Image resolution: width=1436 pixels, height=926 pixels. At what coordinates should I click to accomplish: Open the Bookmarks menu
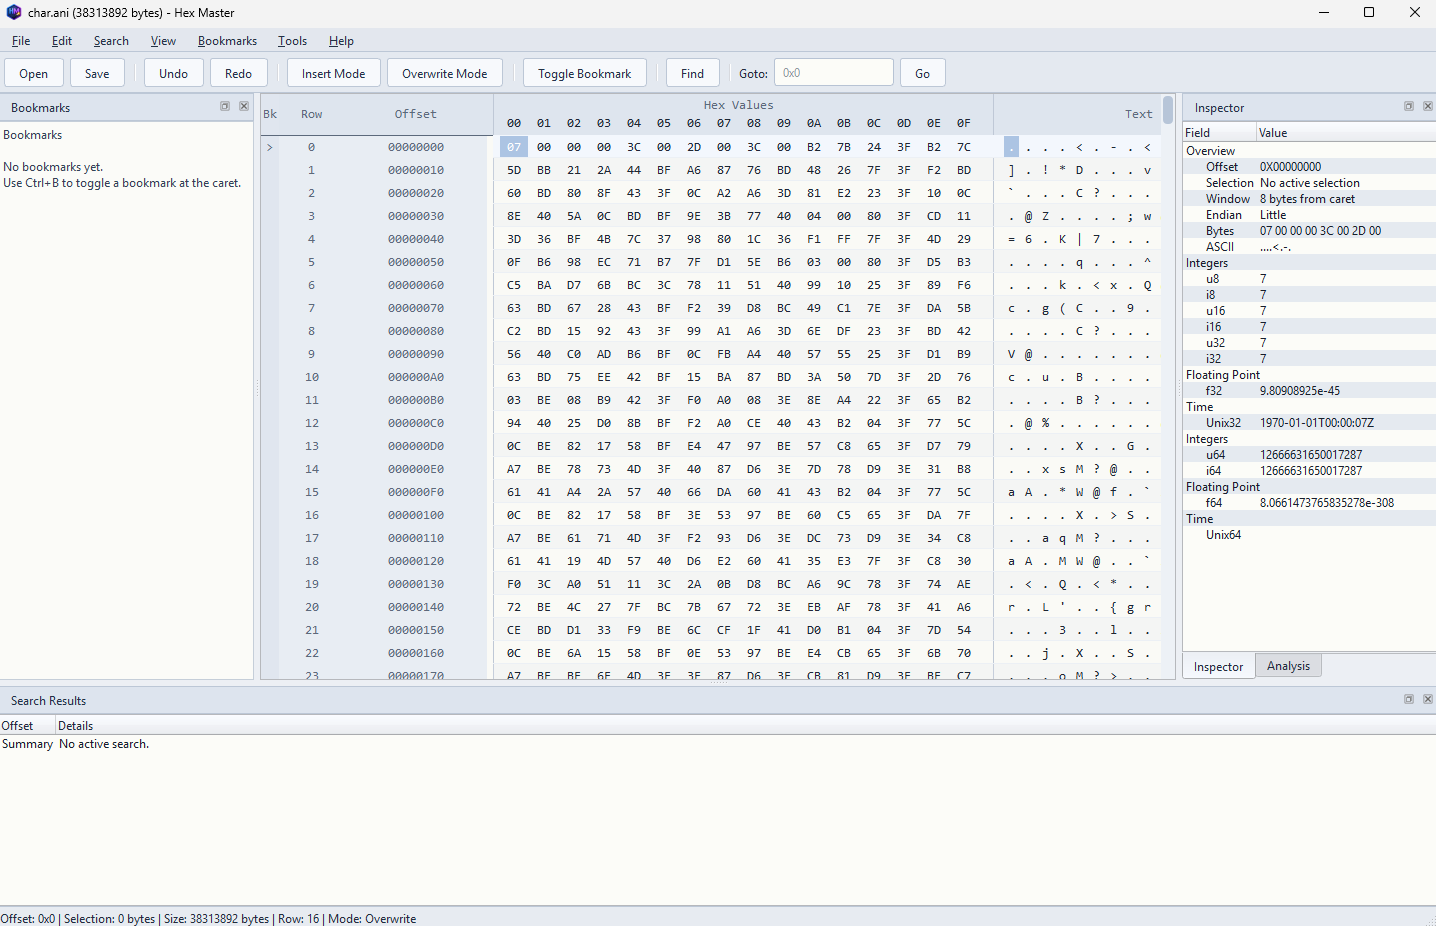pos(227,41)
